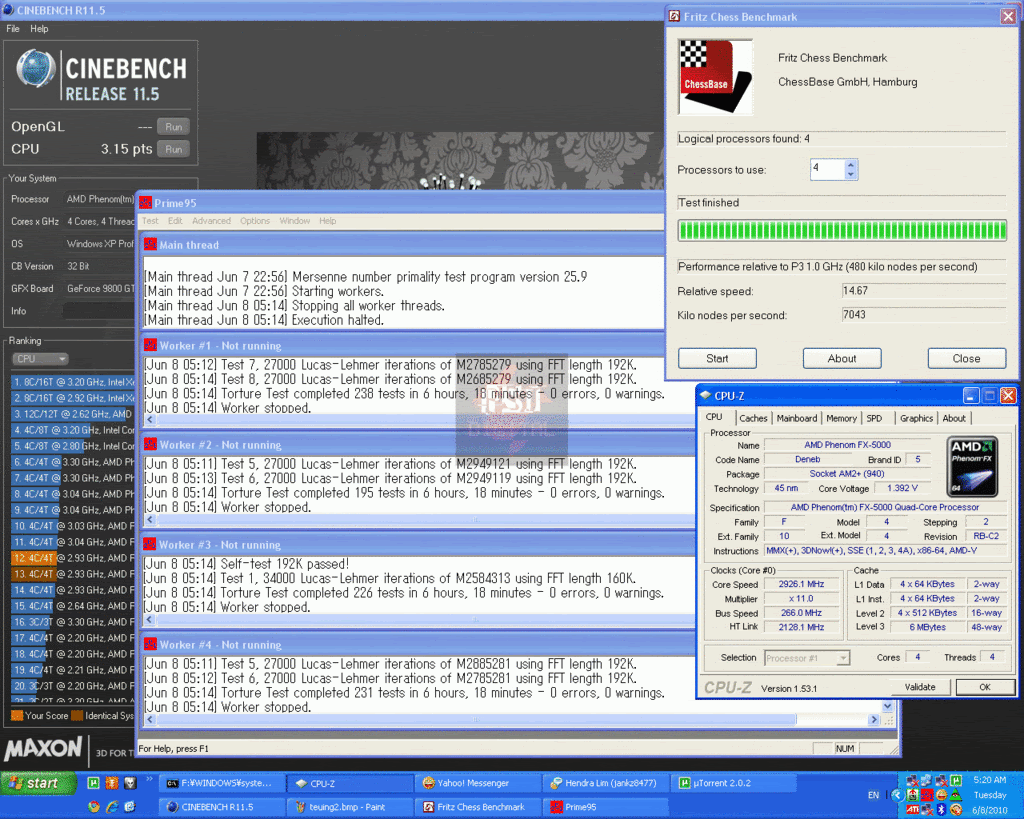
Task: Open Cinebench File menu
Action: (13, 29)
